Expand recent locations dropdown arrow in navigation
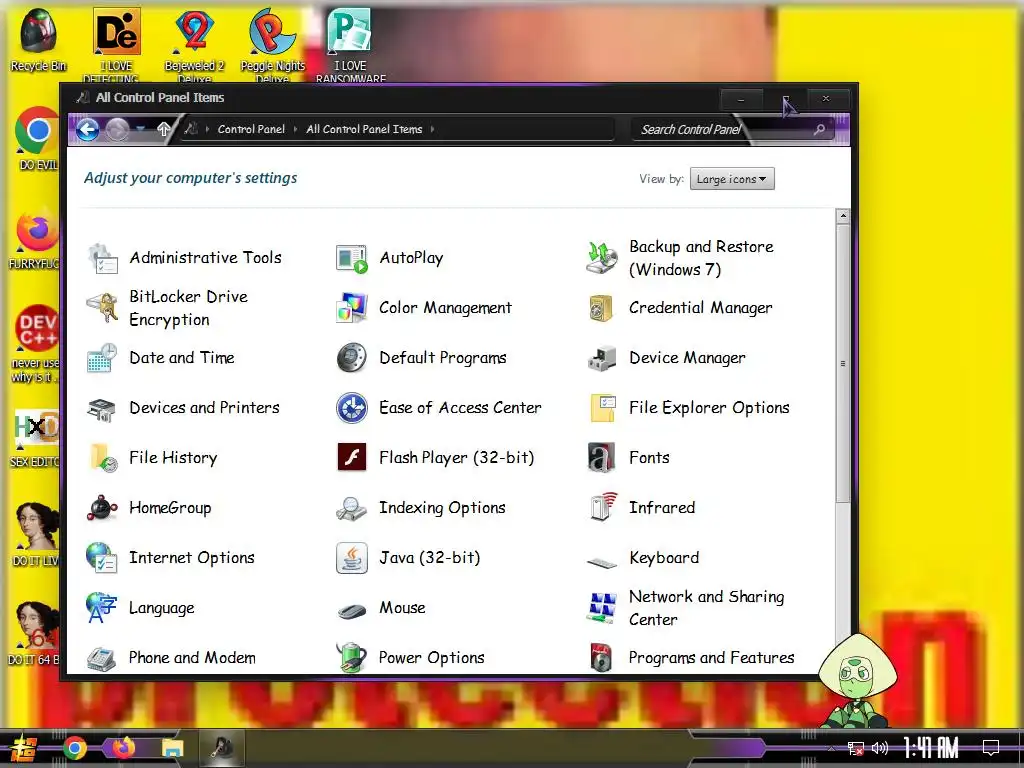 [140, 129]
